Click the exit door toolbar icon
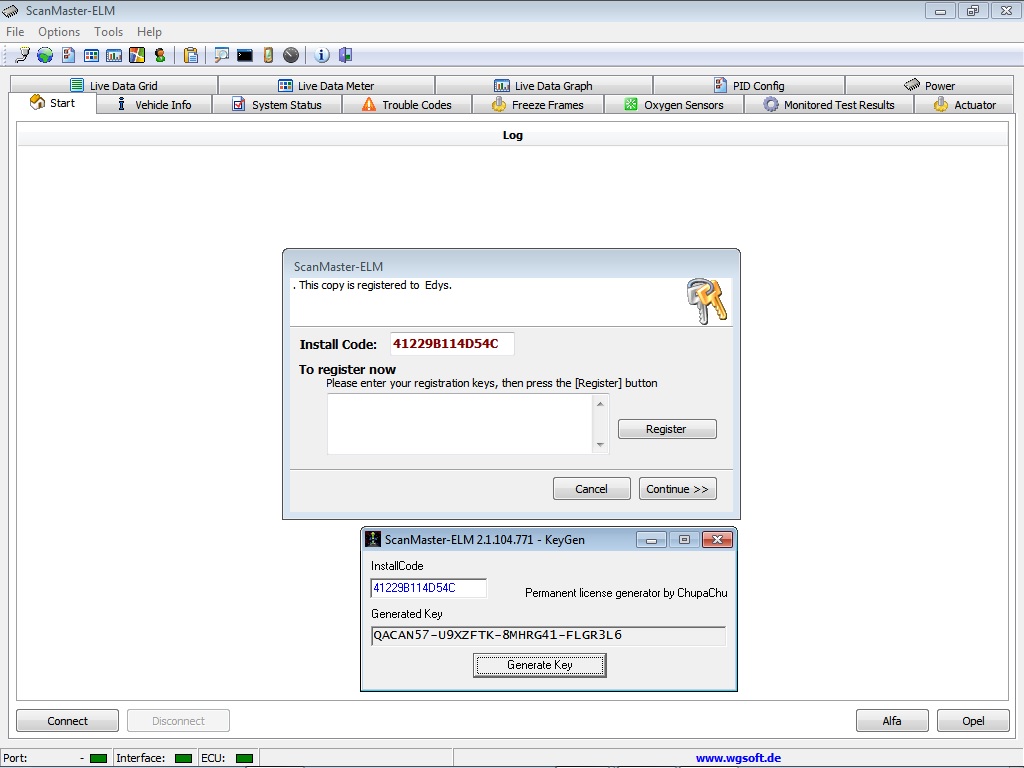This screenshot has height=768, width=1024. tap(345, 56)
